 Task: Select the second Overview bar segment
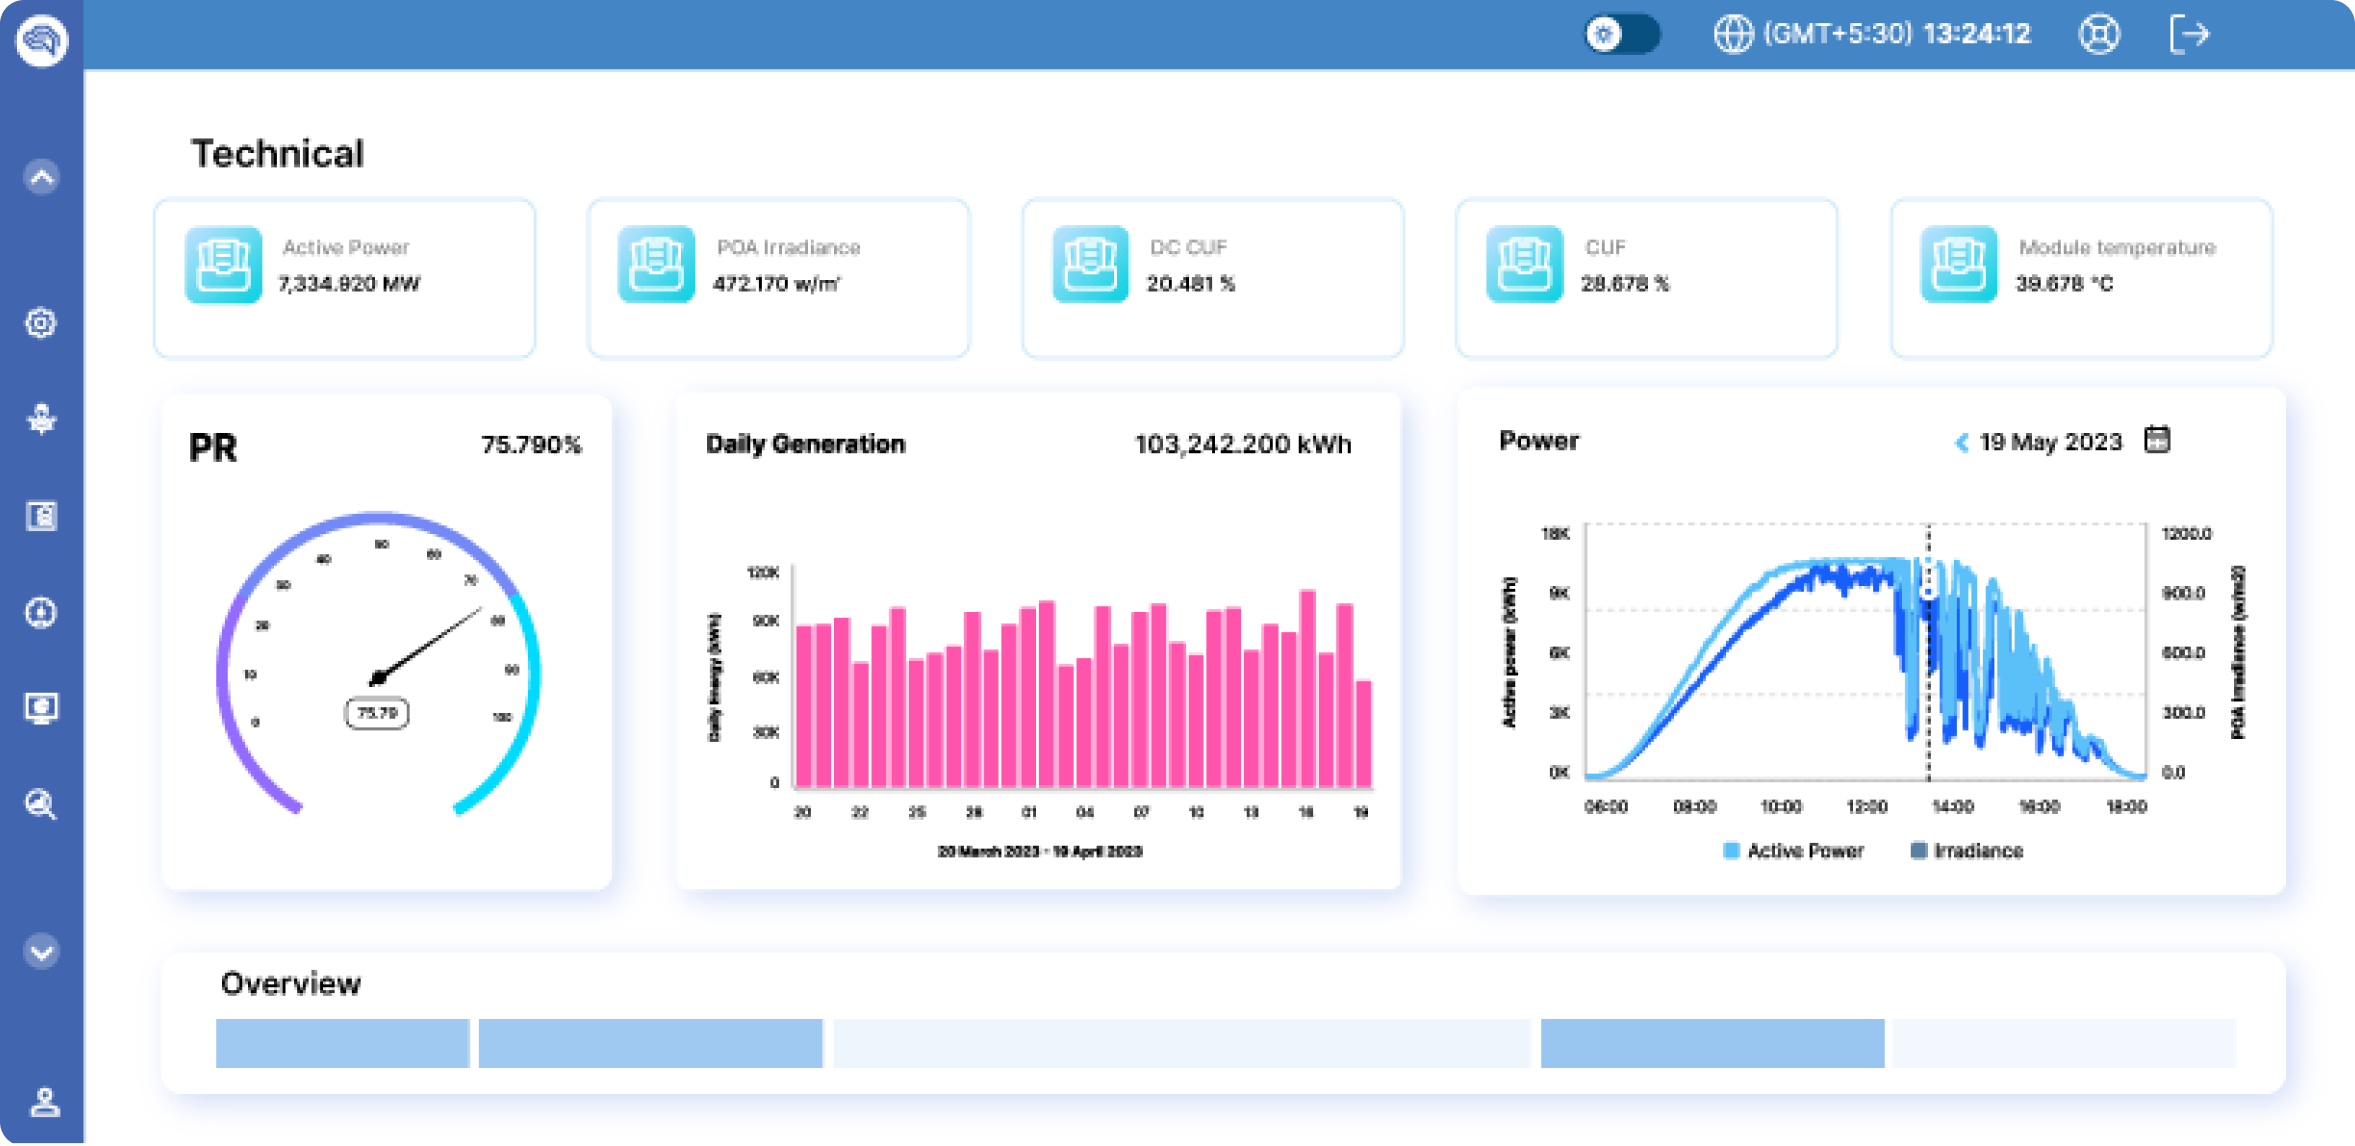[x=650, y=1043]
